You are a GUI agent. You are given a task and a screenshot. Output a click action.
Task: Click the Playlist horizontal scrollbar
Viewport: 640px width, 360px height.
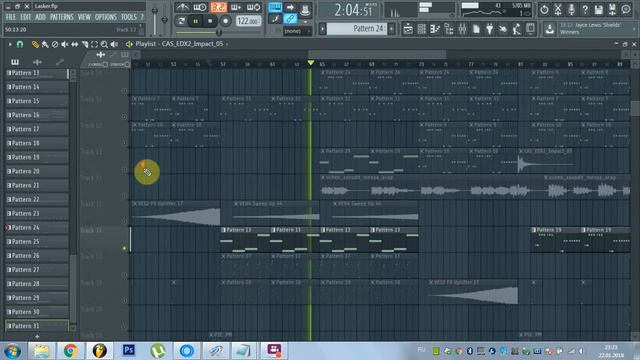pyautogui.click(x=377, y=54)
